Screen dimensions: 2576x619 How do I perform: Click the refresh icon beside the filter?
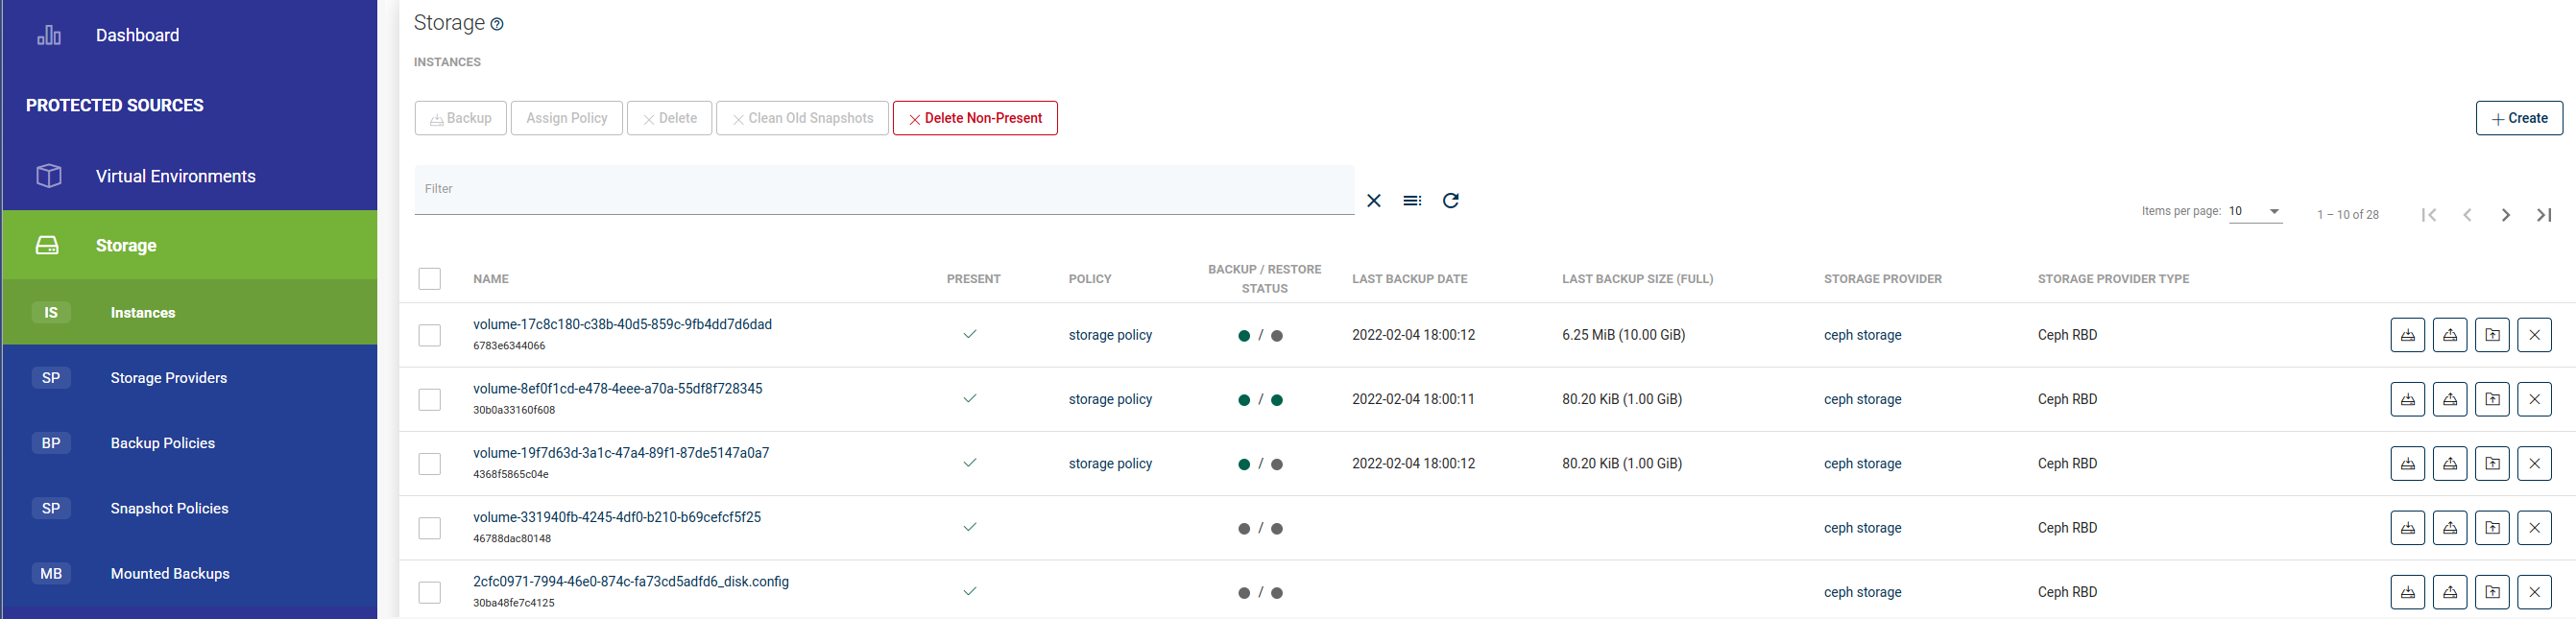1450,201
